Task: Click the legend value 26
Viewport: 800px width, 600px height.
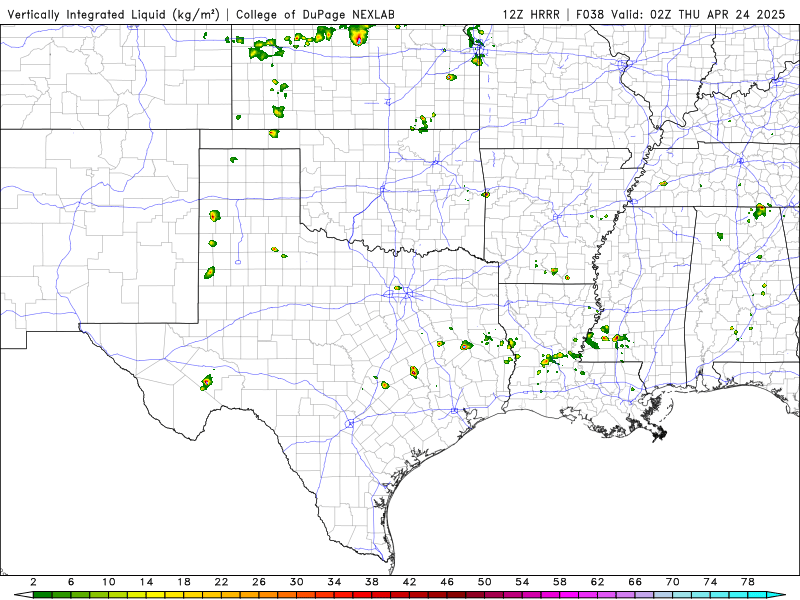Action: (259, 582)
